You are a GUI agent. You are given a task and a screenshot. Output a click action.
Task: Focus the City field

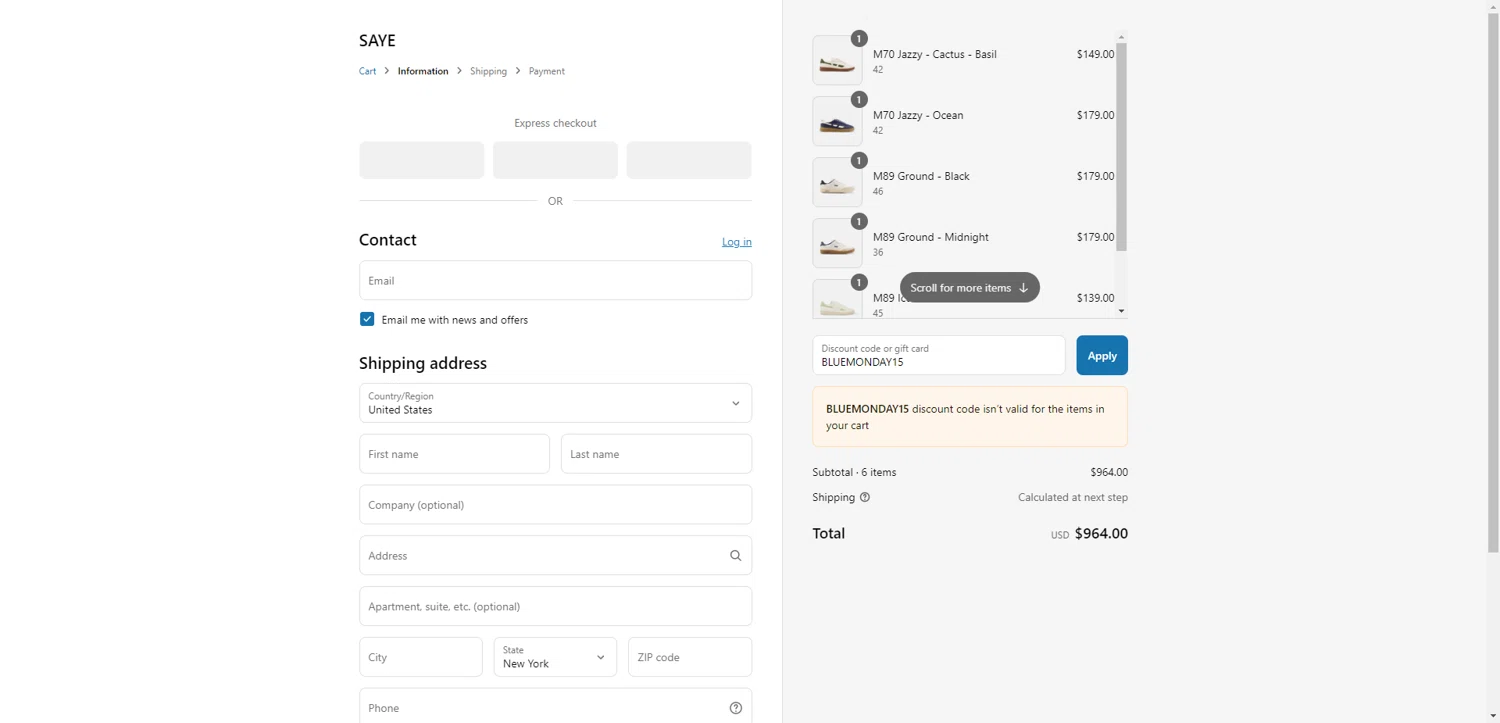coord(421,657)
